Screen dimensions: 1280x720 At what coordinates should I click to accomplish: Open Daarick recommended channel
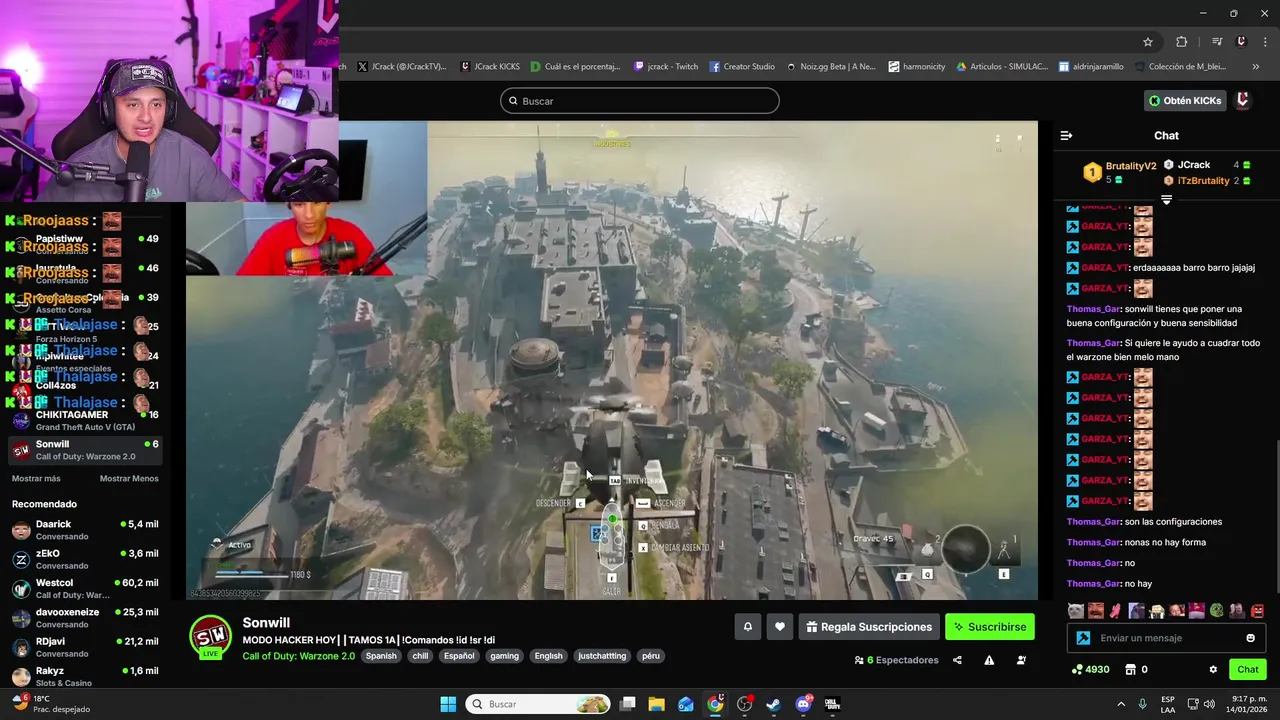click(x=85, y=530)
